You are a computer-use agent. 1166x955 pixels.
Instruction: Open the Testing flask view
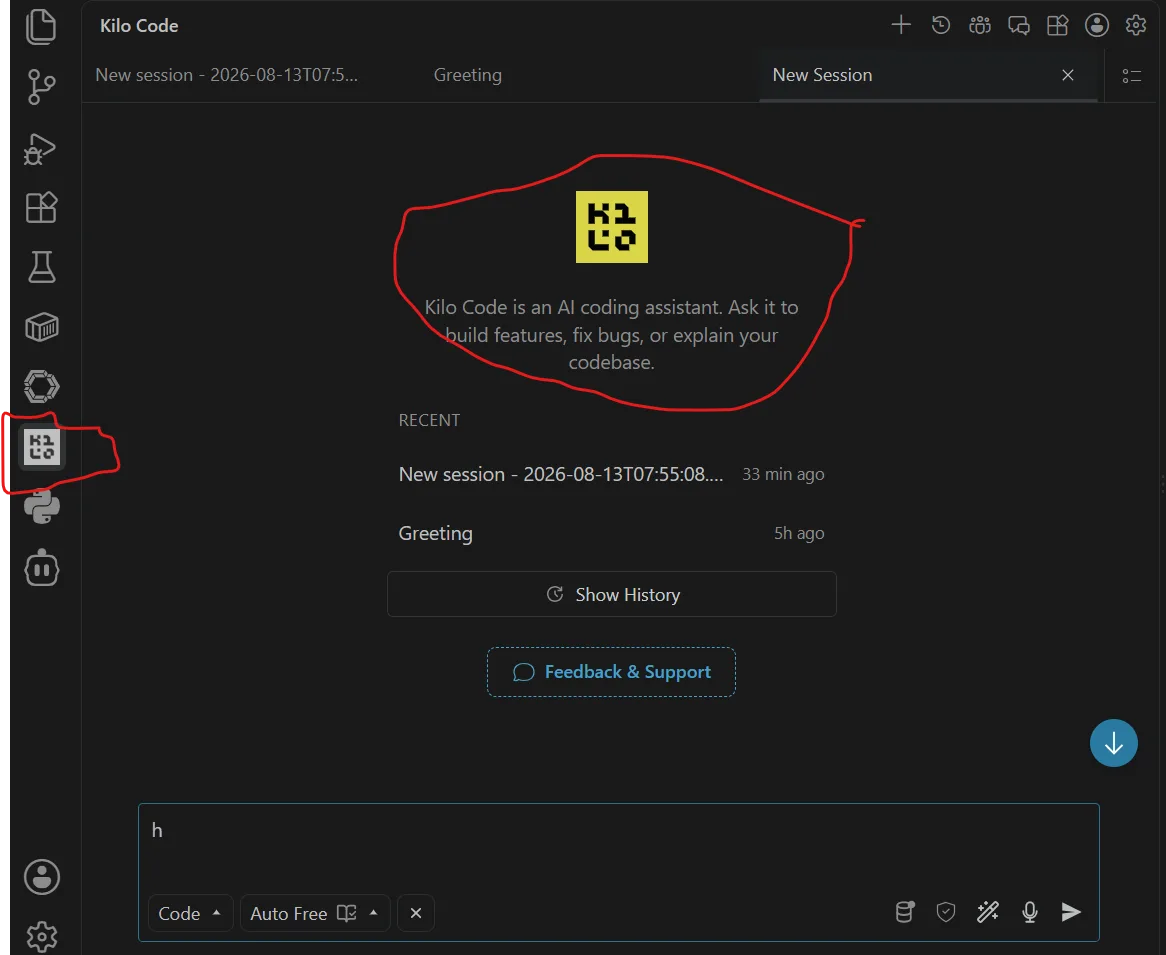coord(42,267)
